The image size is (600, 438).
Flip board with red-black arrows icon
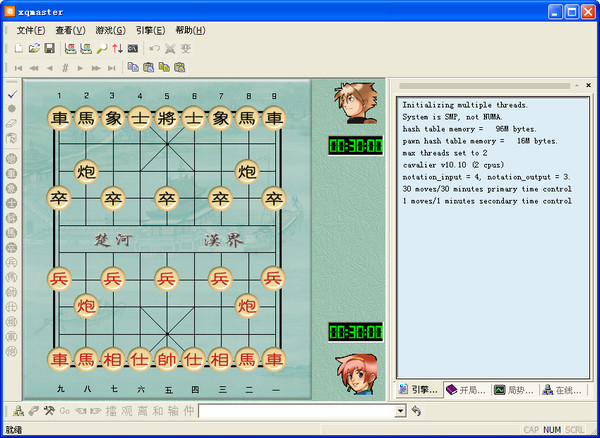pyautogui.click(x=117, y=48)
